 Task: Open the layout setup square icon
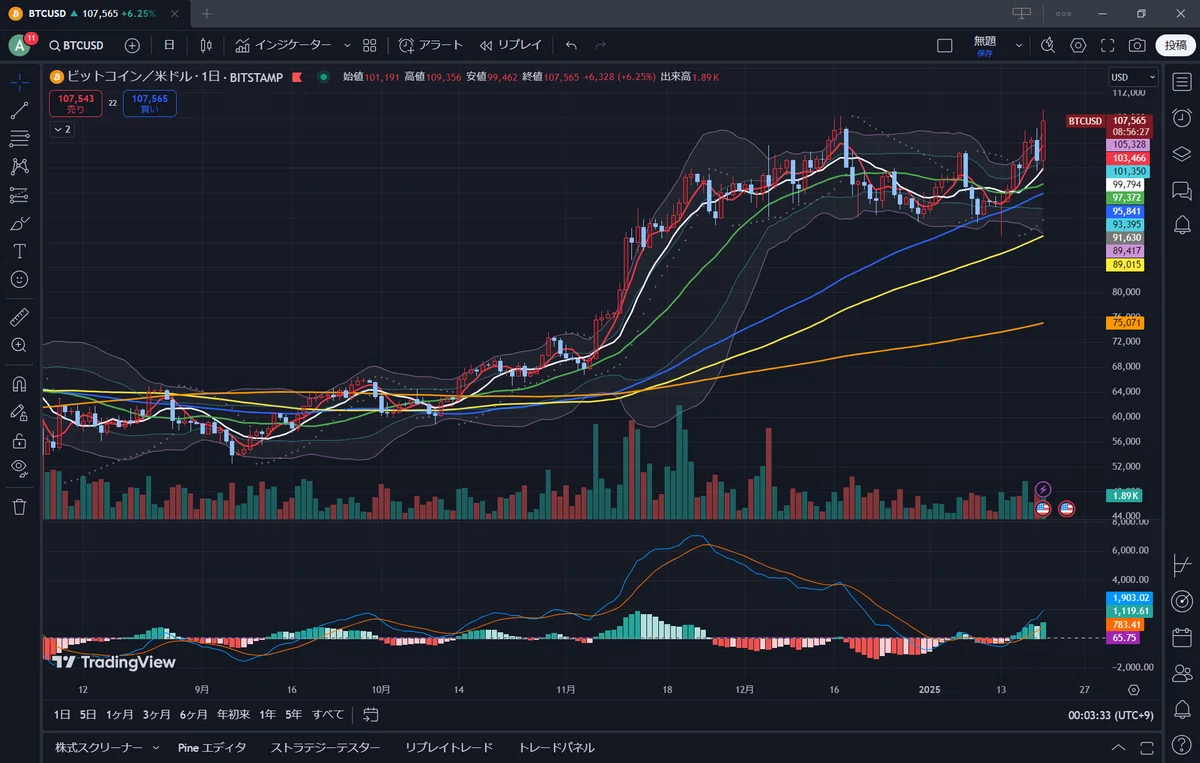(x=945, y=45)
